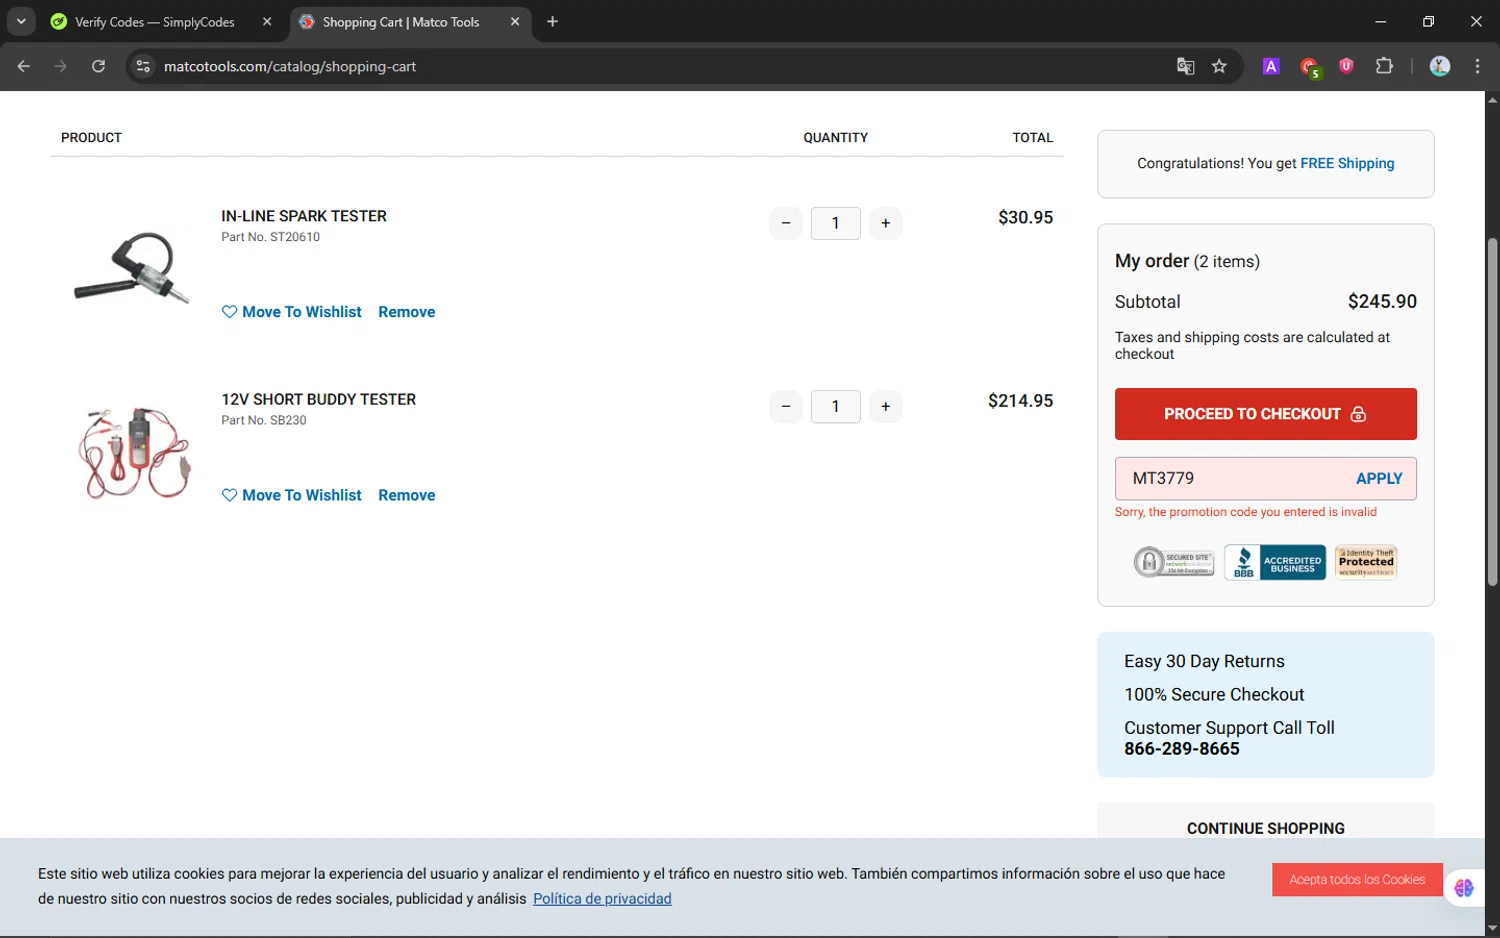Open the red extension with badge 5

(x=1309, y=67)
